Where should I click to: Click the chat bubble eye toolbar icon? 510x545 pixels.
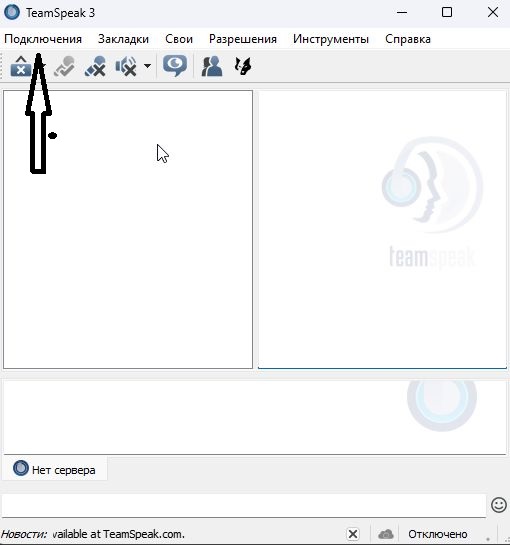[175, 66]
